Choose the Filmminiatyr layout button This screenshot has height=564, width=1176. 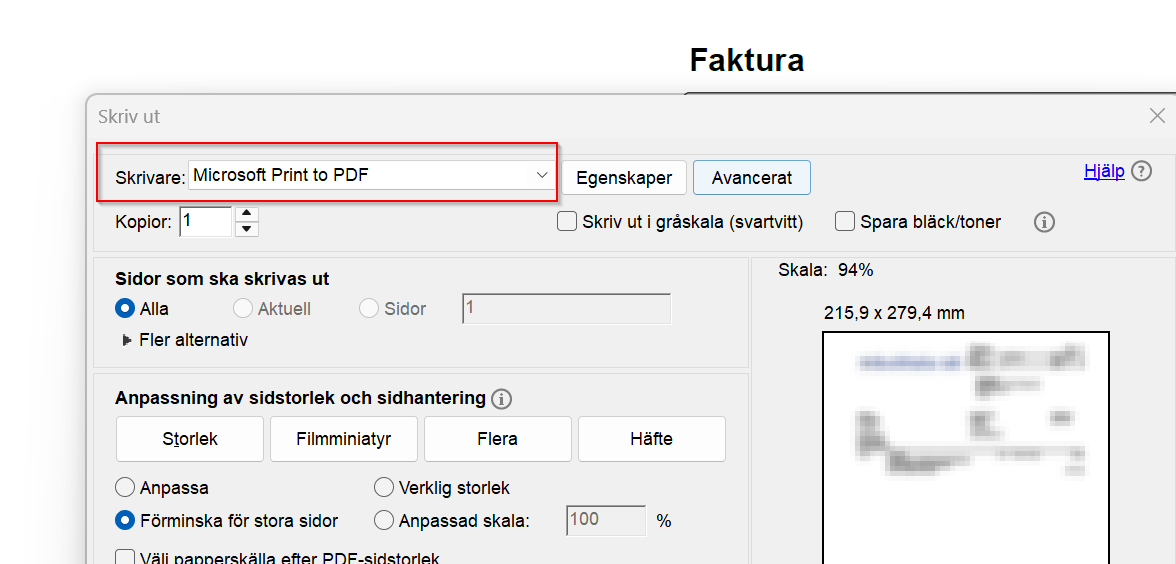344,439
